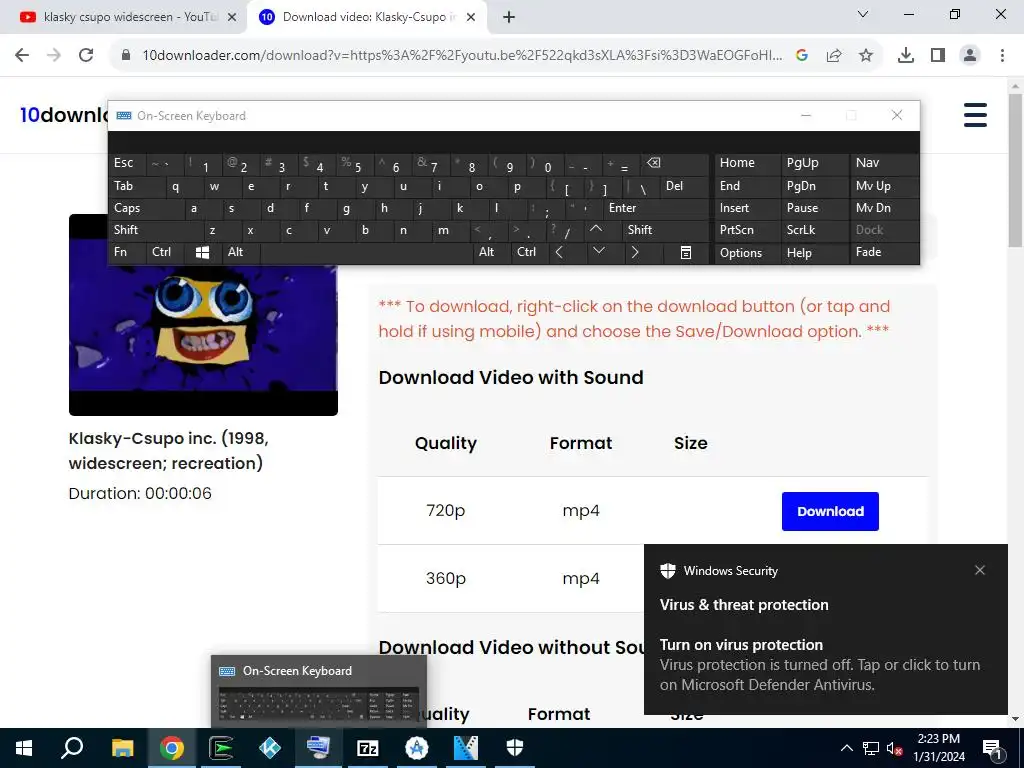Open Chrome three-dot menu
This screenshot has width=1024, height=768.
tap(1002, 56)
